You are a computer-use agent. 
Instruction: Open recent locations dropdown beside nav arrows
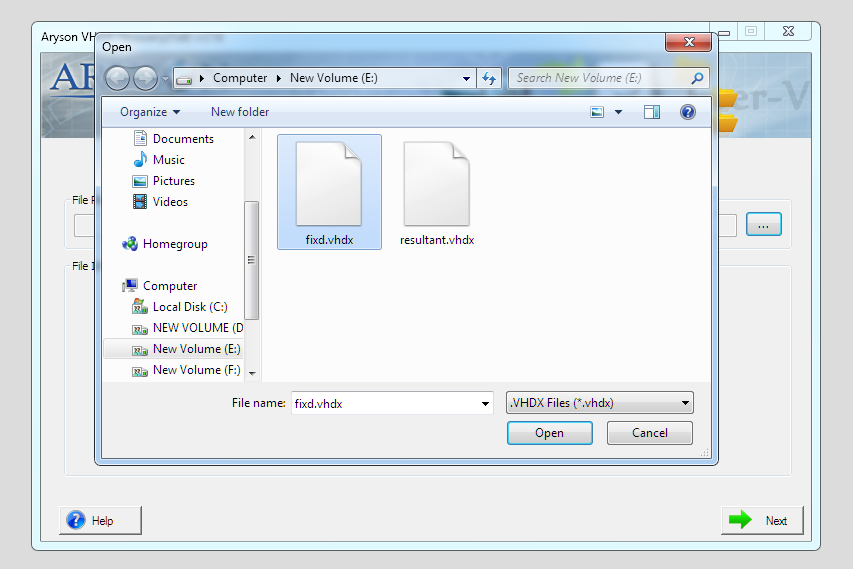pos(165,79)
